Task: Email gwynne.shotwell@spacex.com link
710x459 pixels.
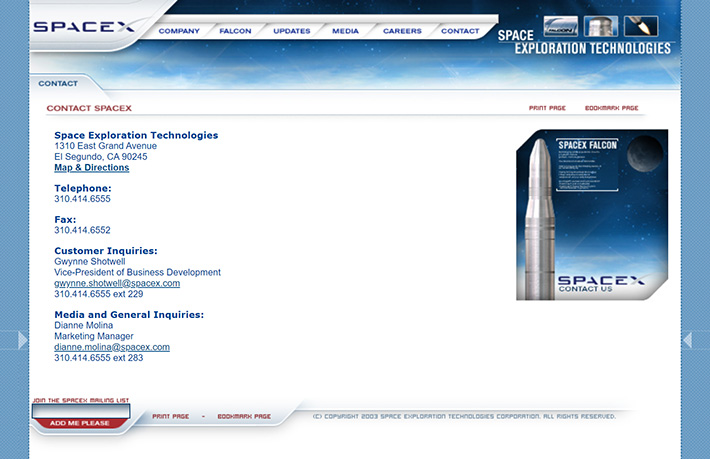Action: (x=117, y=283)
